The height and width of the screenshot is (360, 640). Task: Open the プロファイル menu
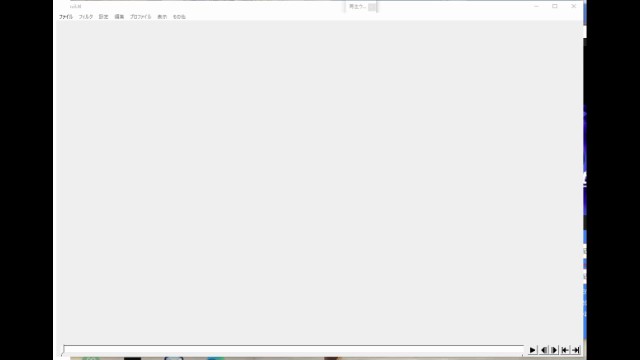[x=140, y=17]
